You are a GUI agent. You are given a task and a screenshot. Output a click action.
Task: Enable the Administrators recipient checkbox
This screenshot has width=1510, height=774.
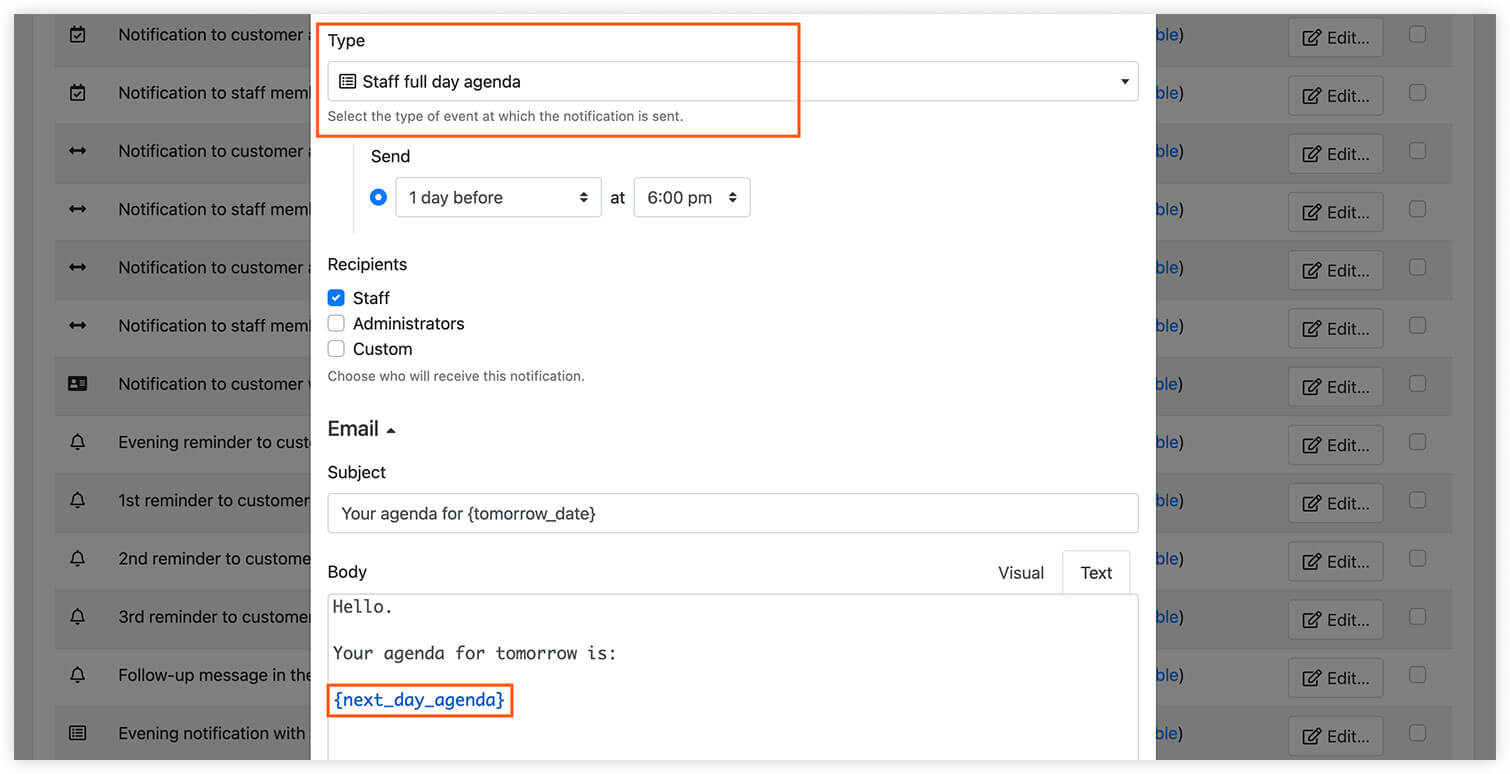336,323
